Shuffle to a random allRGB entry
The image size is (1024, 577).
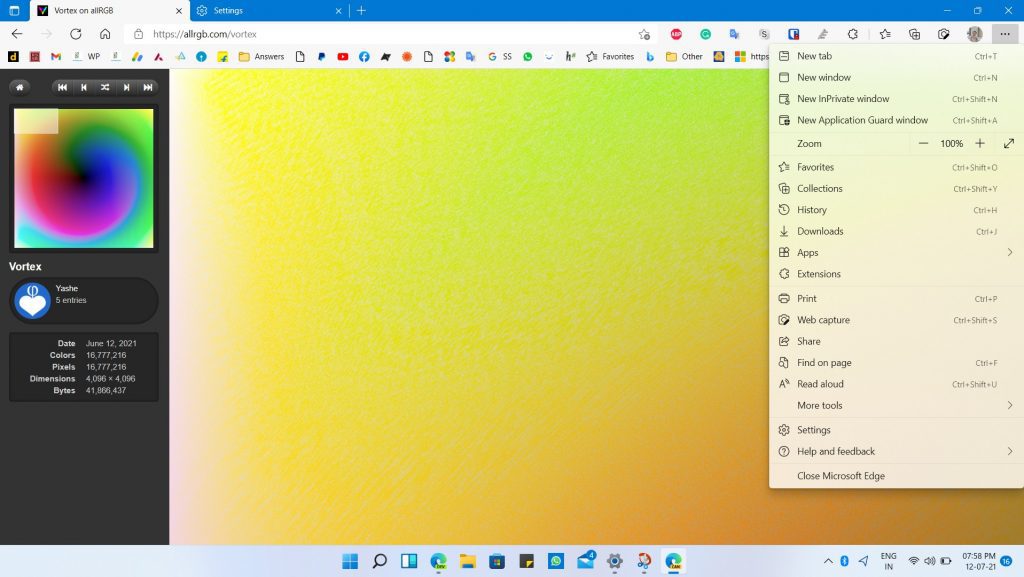click(105, 87)
